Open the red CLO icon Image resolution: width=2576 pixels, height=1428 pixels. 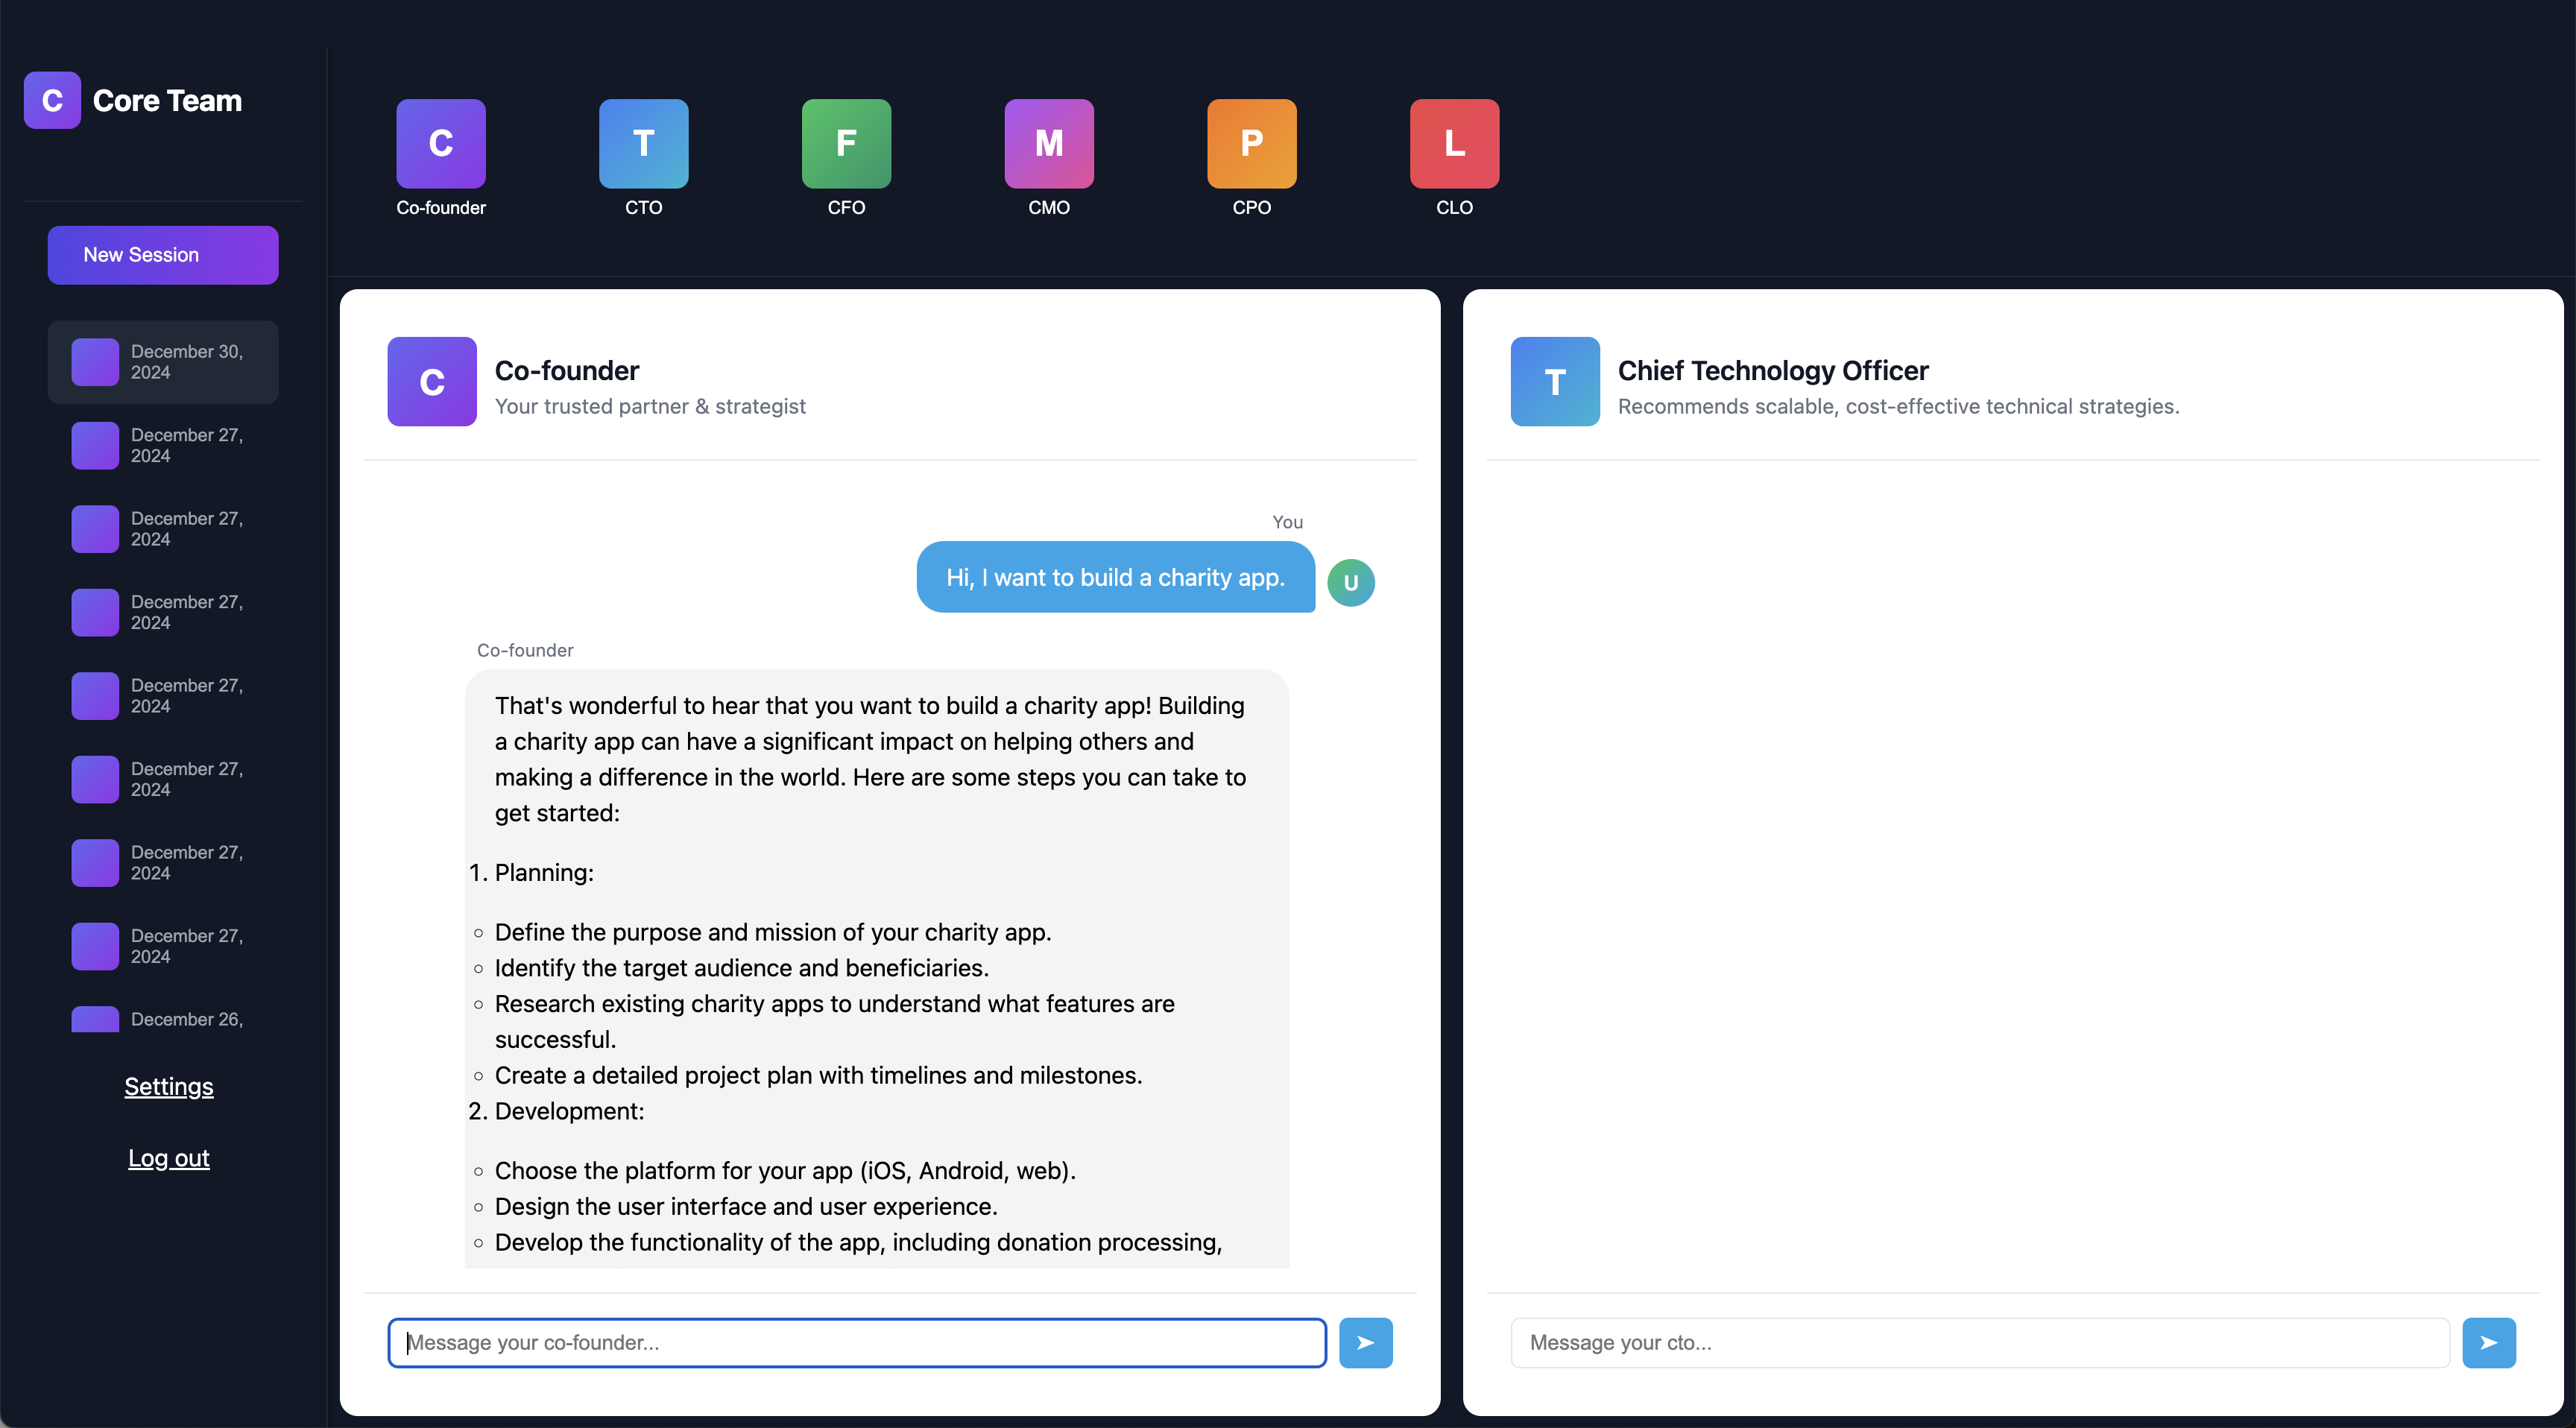1454,143
